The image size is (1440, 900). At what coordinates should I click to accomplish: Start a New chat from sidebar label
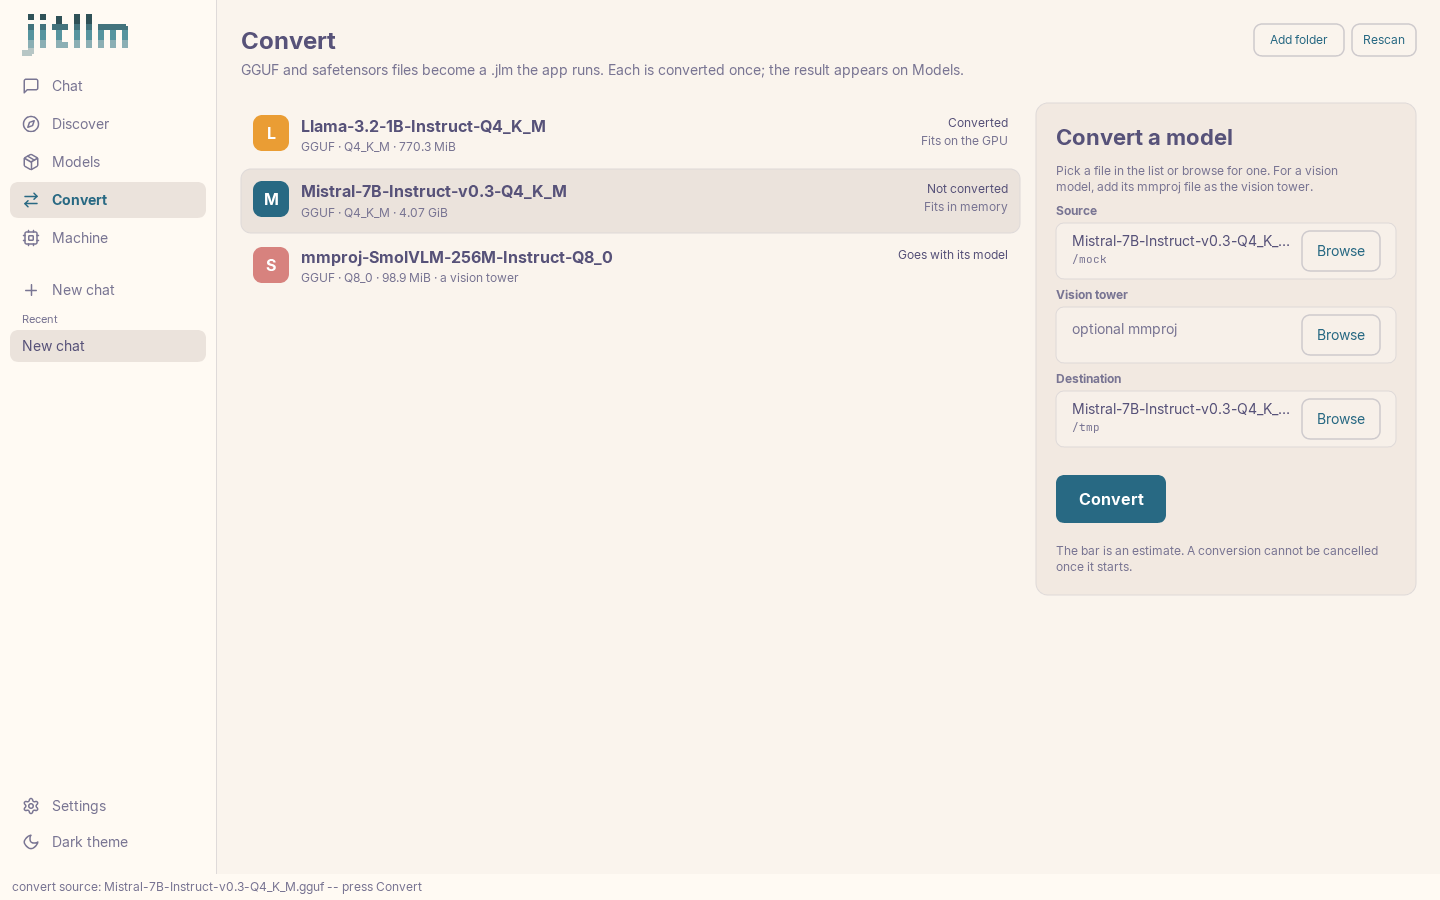click(83, 290)
